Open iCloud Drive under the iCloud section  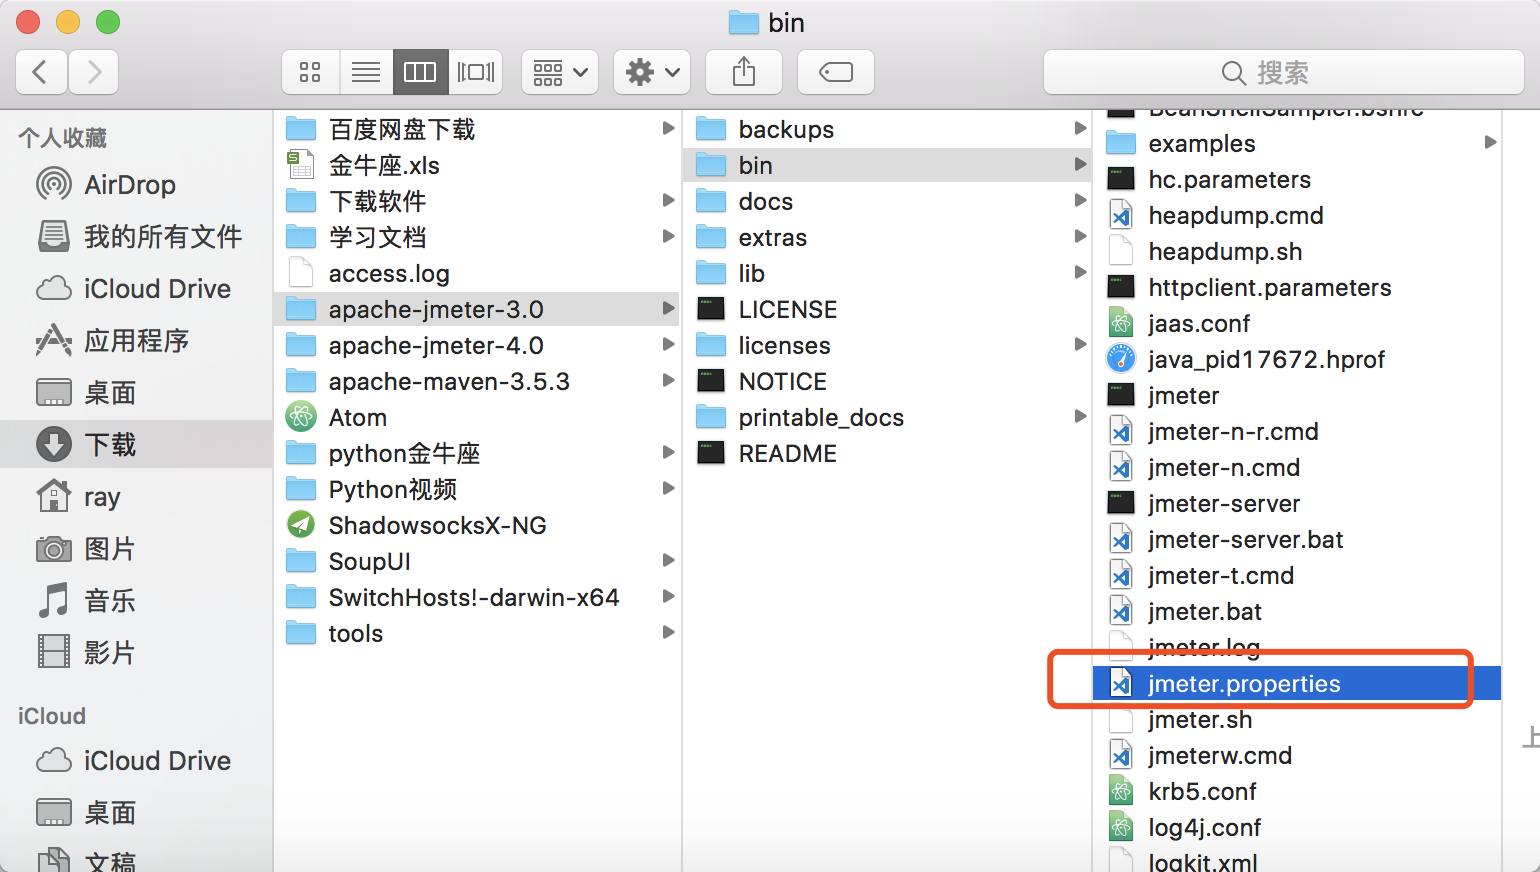136,761
